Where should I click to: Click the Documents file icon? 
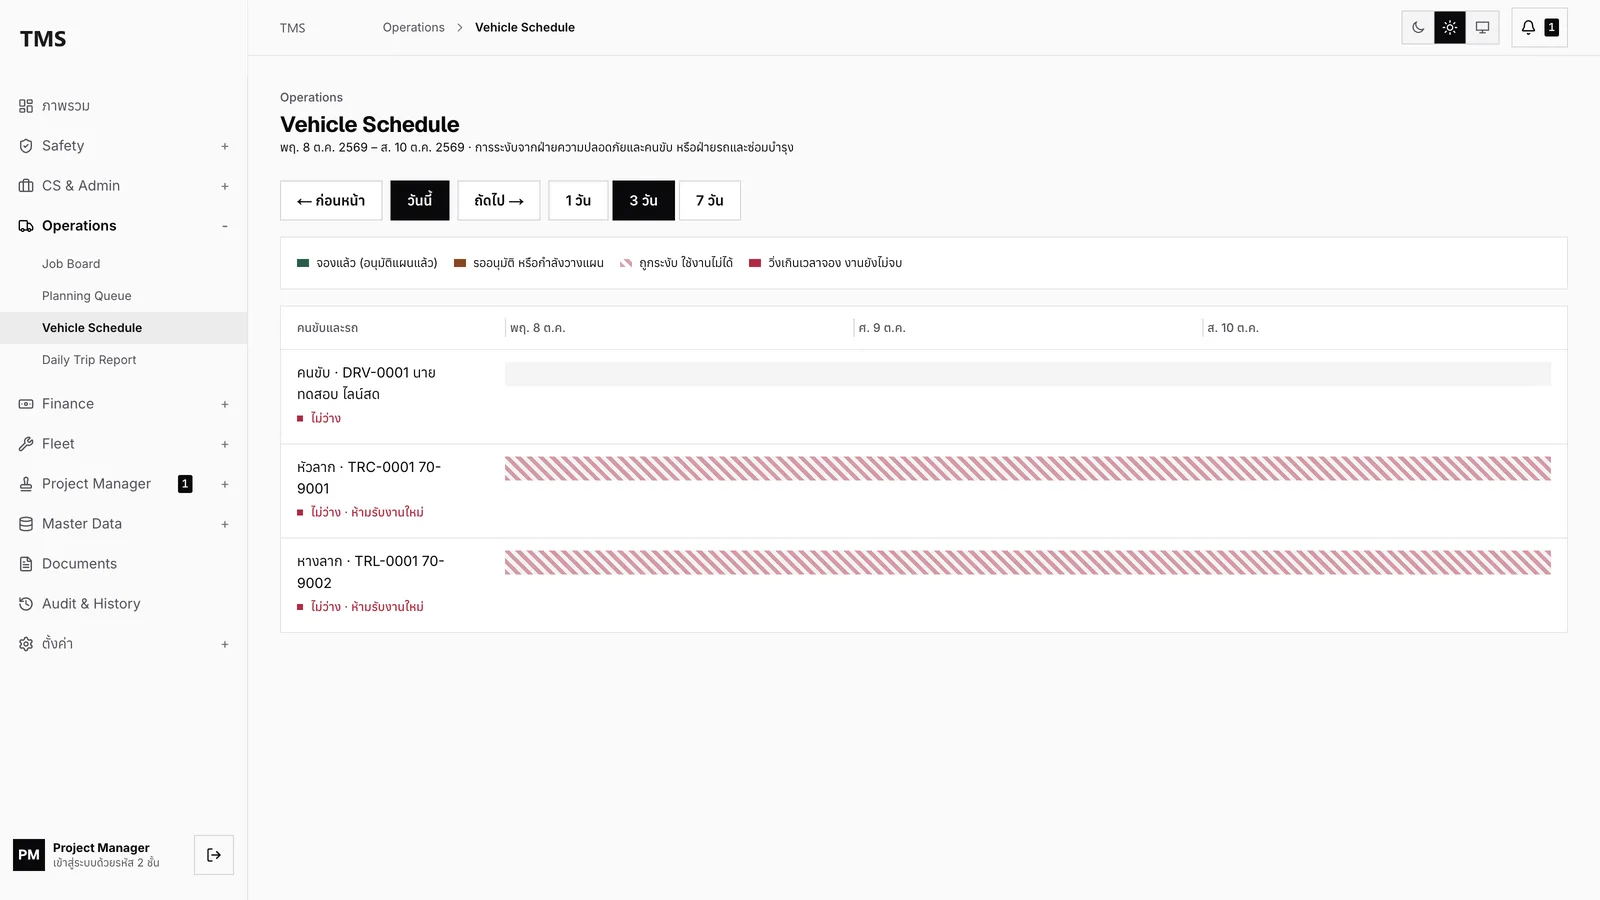click(26, 564)
